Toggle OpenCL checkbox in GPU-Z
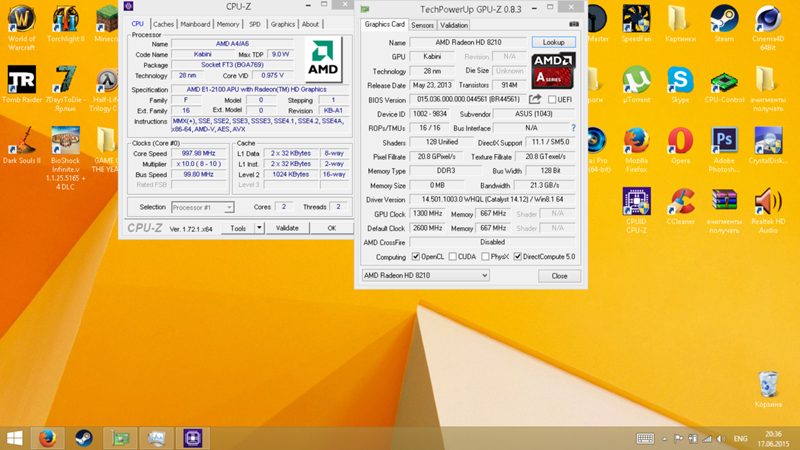 [416, 257]
